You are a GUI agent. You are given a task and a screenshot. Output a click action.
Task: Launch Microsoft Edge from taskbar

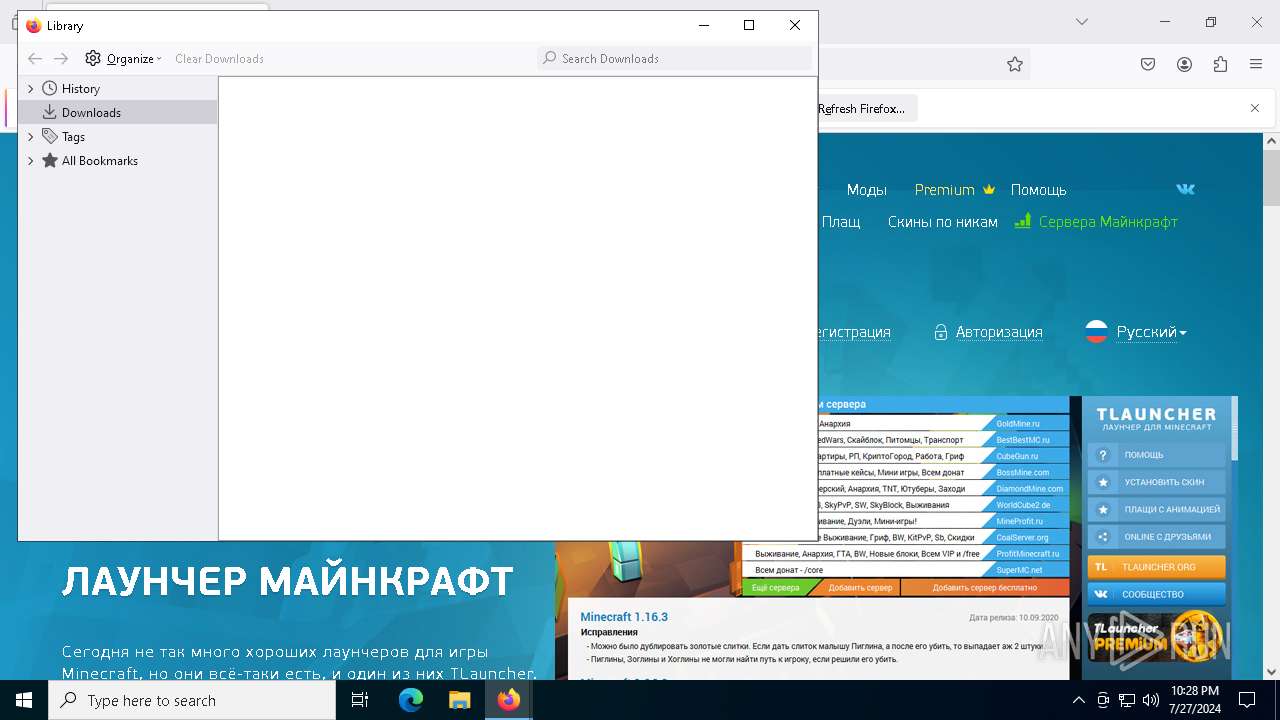click(411, 700)
